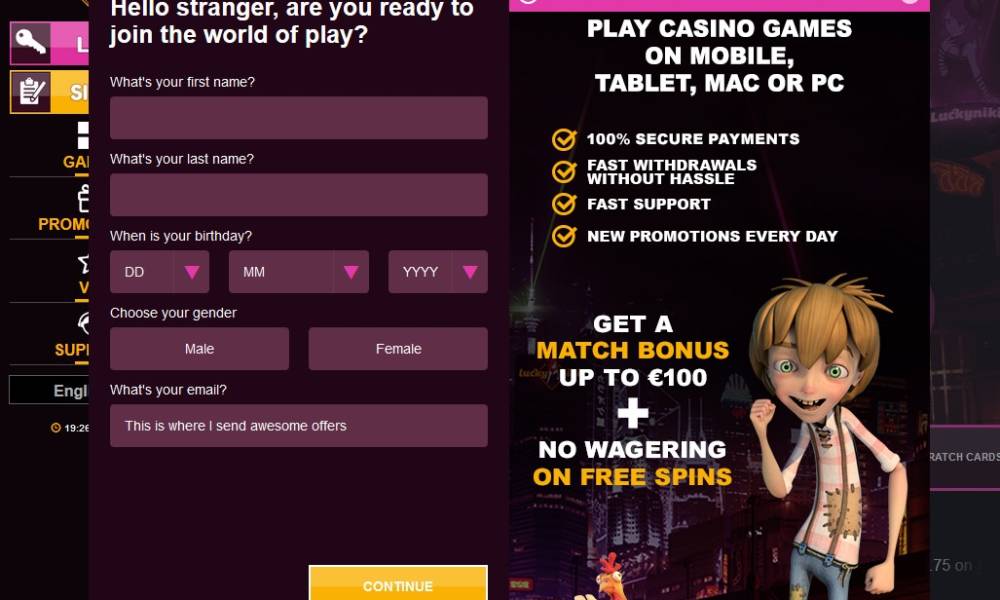Image resolution: width=1000 pixels, height=600 pixels.
Task: Click the VIP star icon
Action: tap(84, 263)
